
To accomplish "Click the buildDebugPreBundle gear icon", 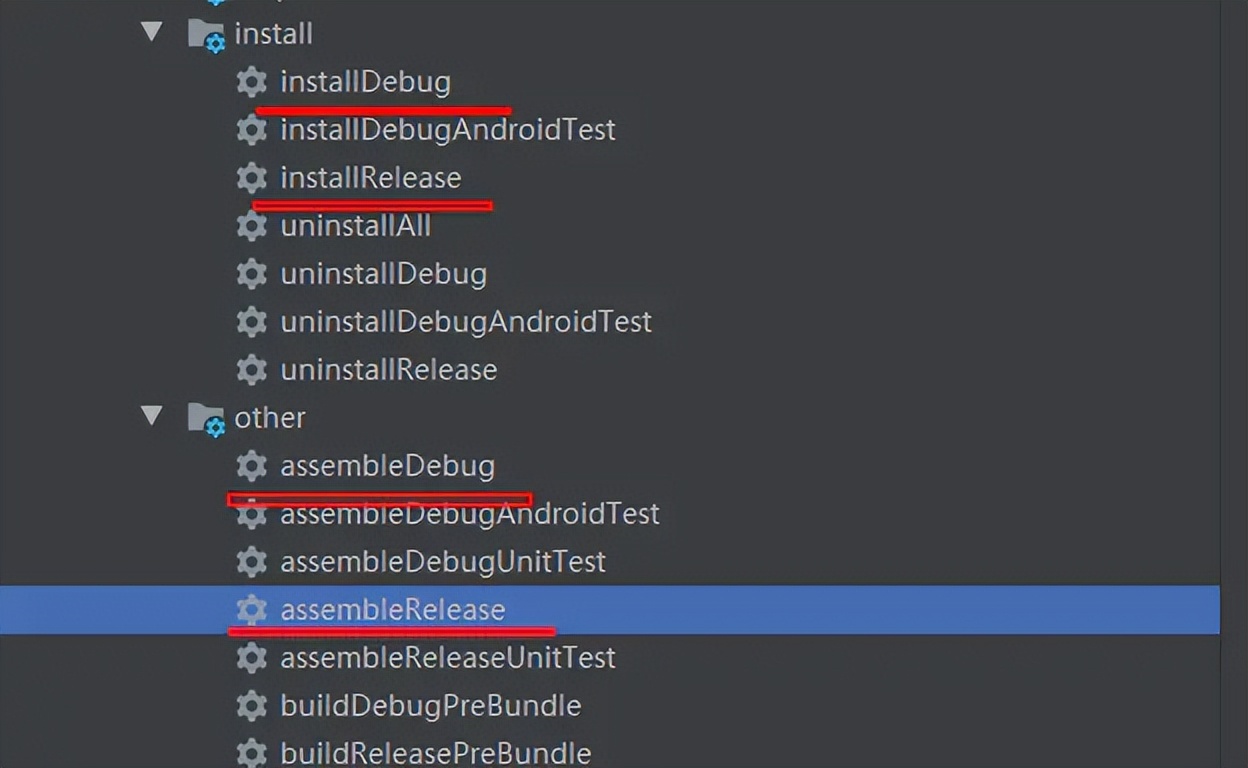I will [x=251, y=705].
